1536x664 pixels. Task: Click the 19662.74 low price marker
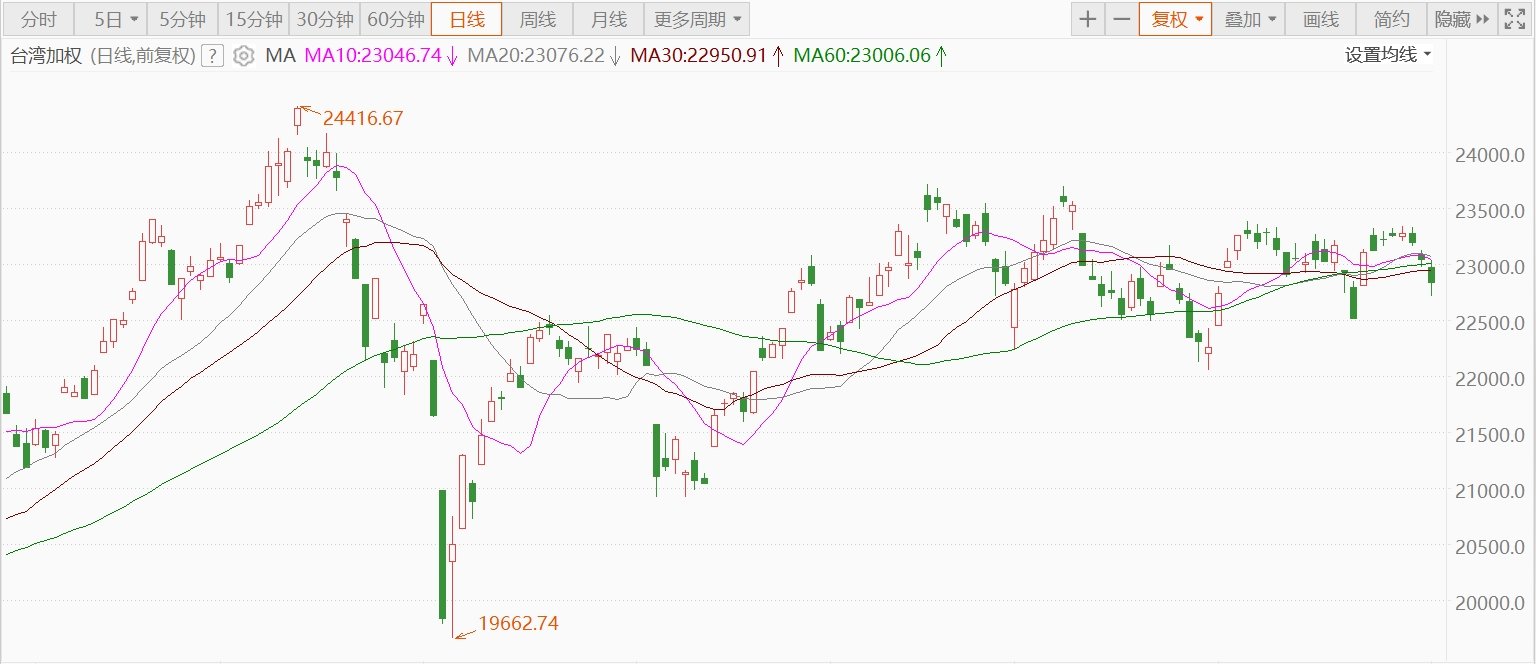pos(518,623)
